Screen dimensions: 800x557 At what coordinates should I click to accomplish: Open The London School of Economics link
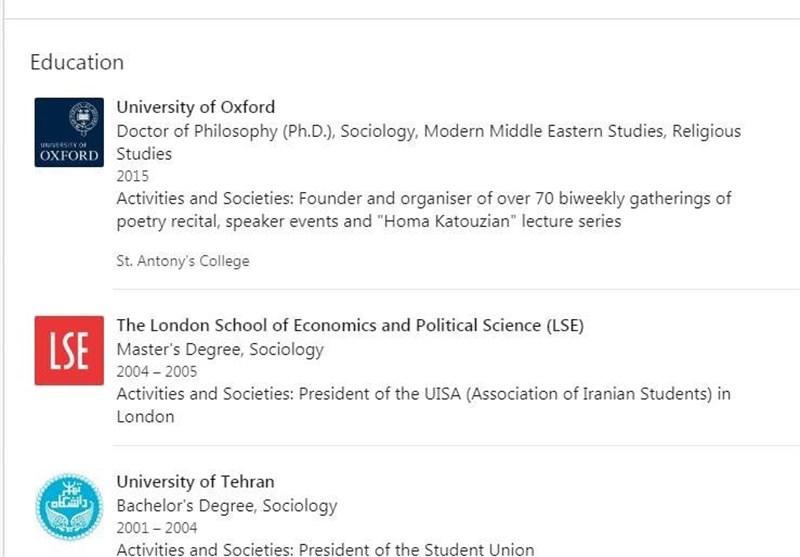350,326
